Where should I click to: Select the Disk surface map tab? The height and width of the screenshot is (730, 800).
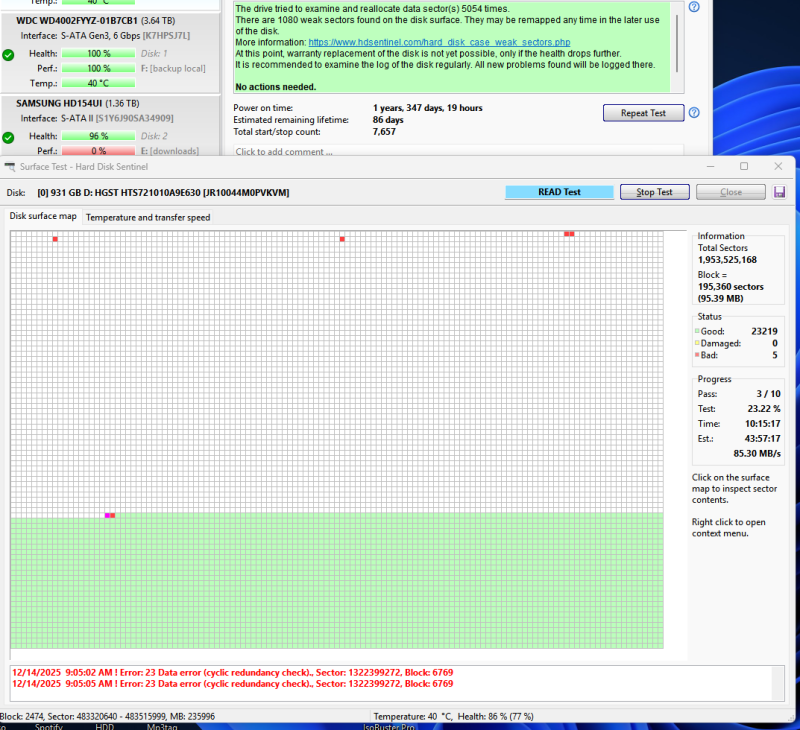43,216
